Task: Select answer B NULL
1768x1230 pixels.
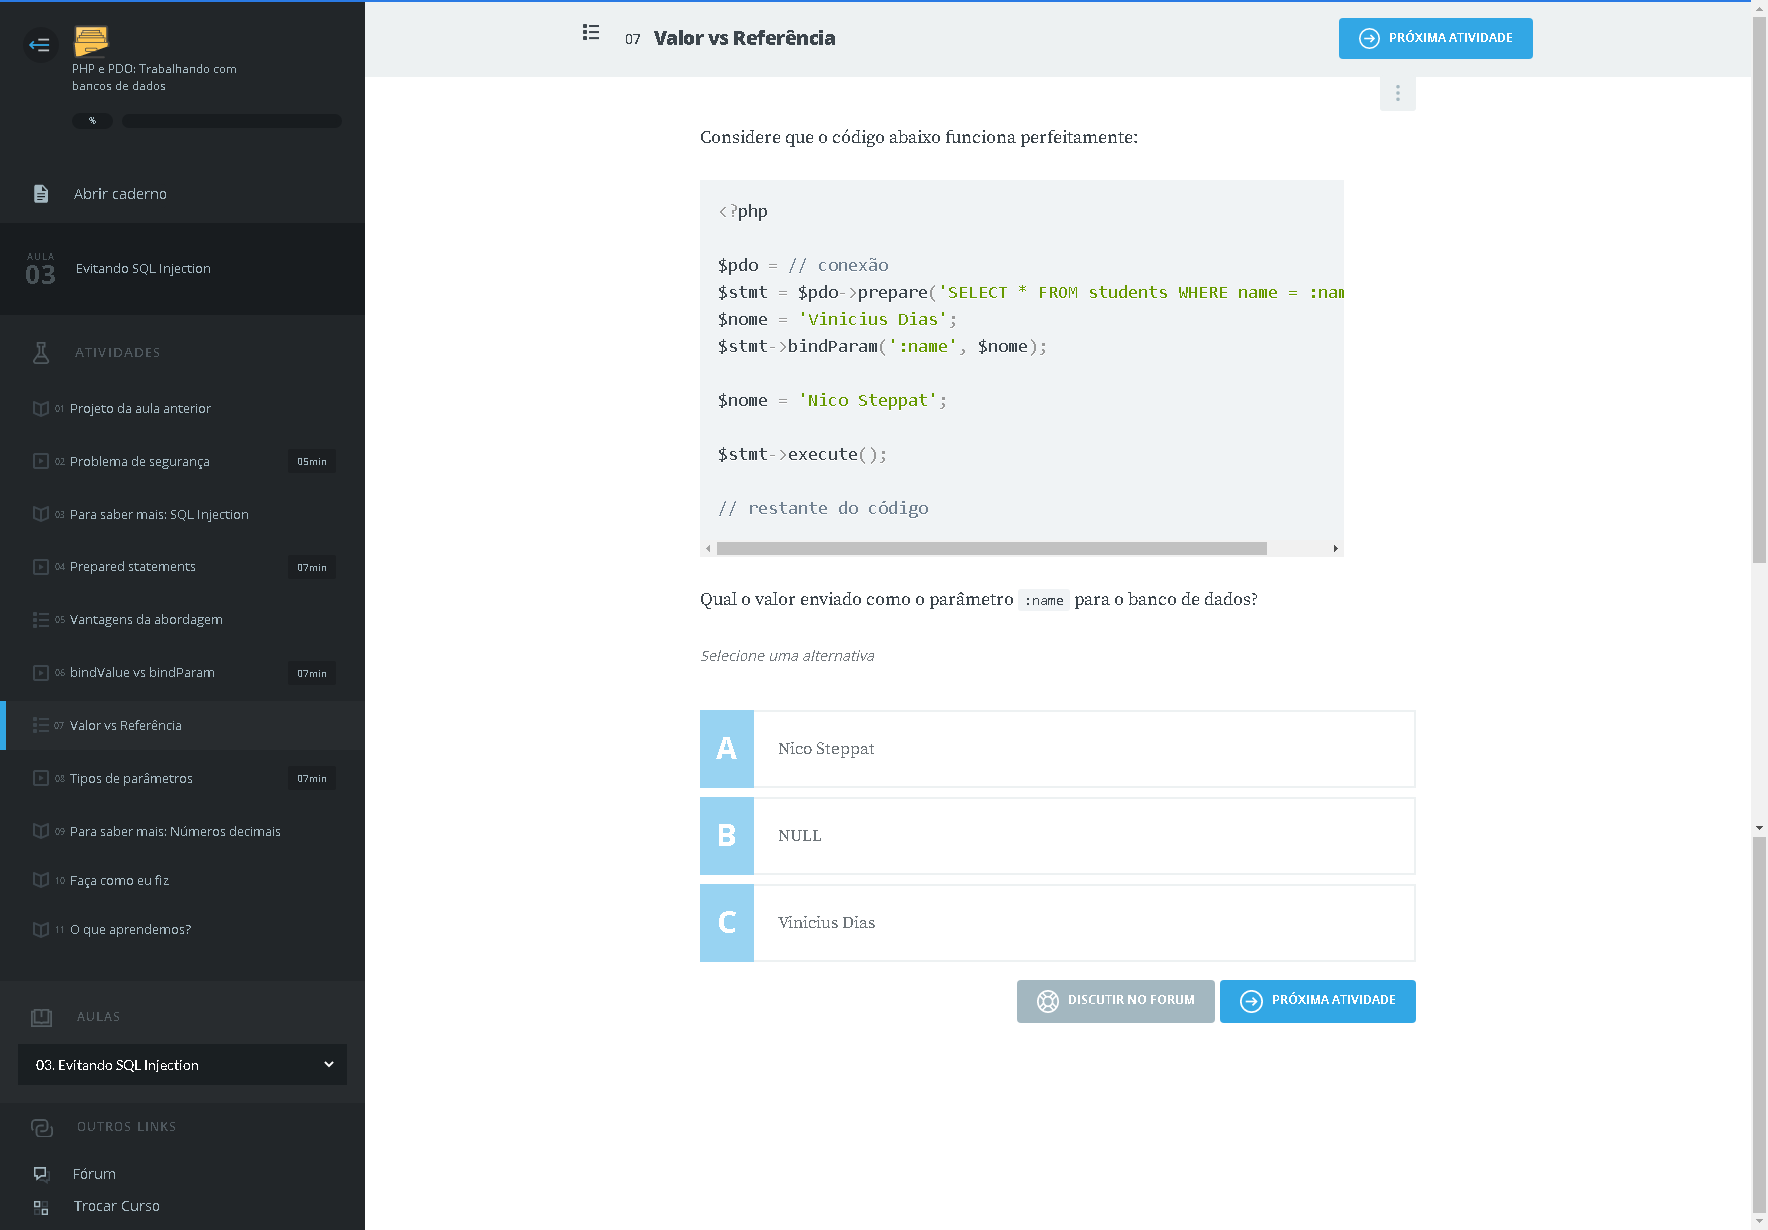Action: click(1057, 836)
